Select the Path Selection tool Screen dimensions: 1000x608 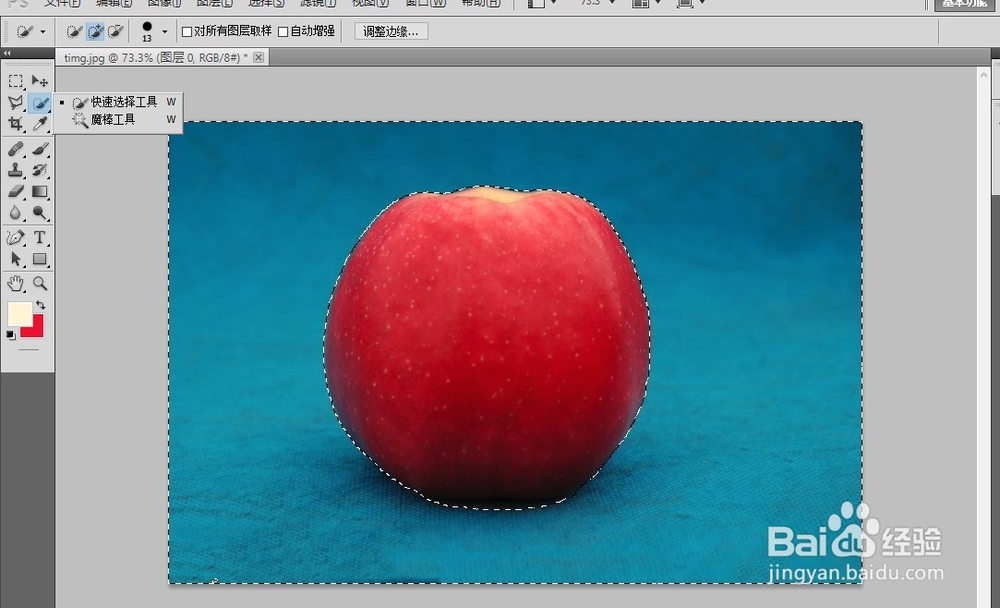[15, 258]
